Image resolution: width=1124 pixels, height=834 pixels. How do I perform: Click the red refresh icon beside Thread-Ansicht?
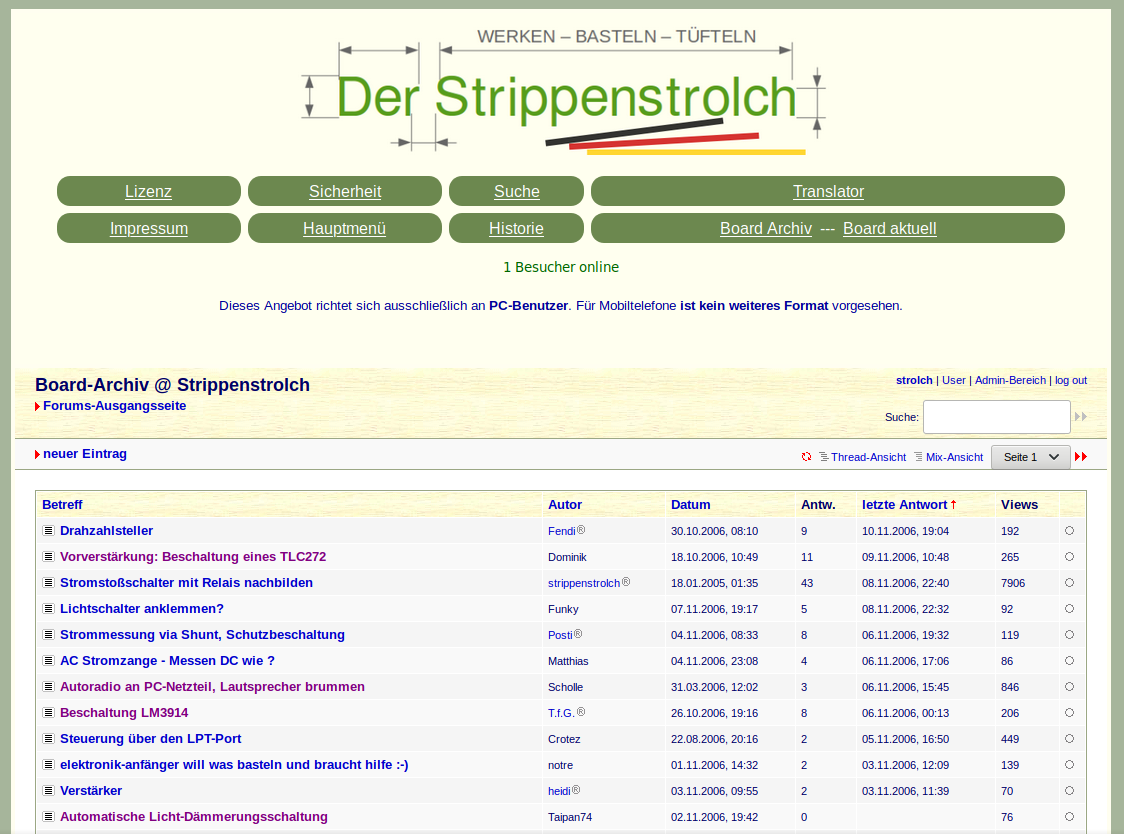coord(806,457)
